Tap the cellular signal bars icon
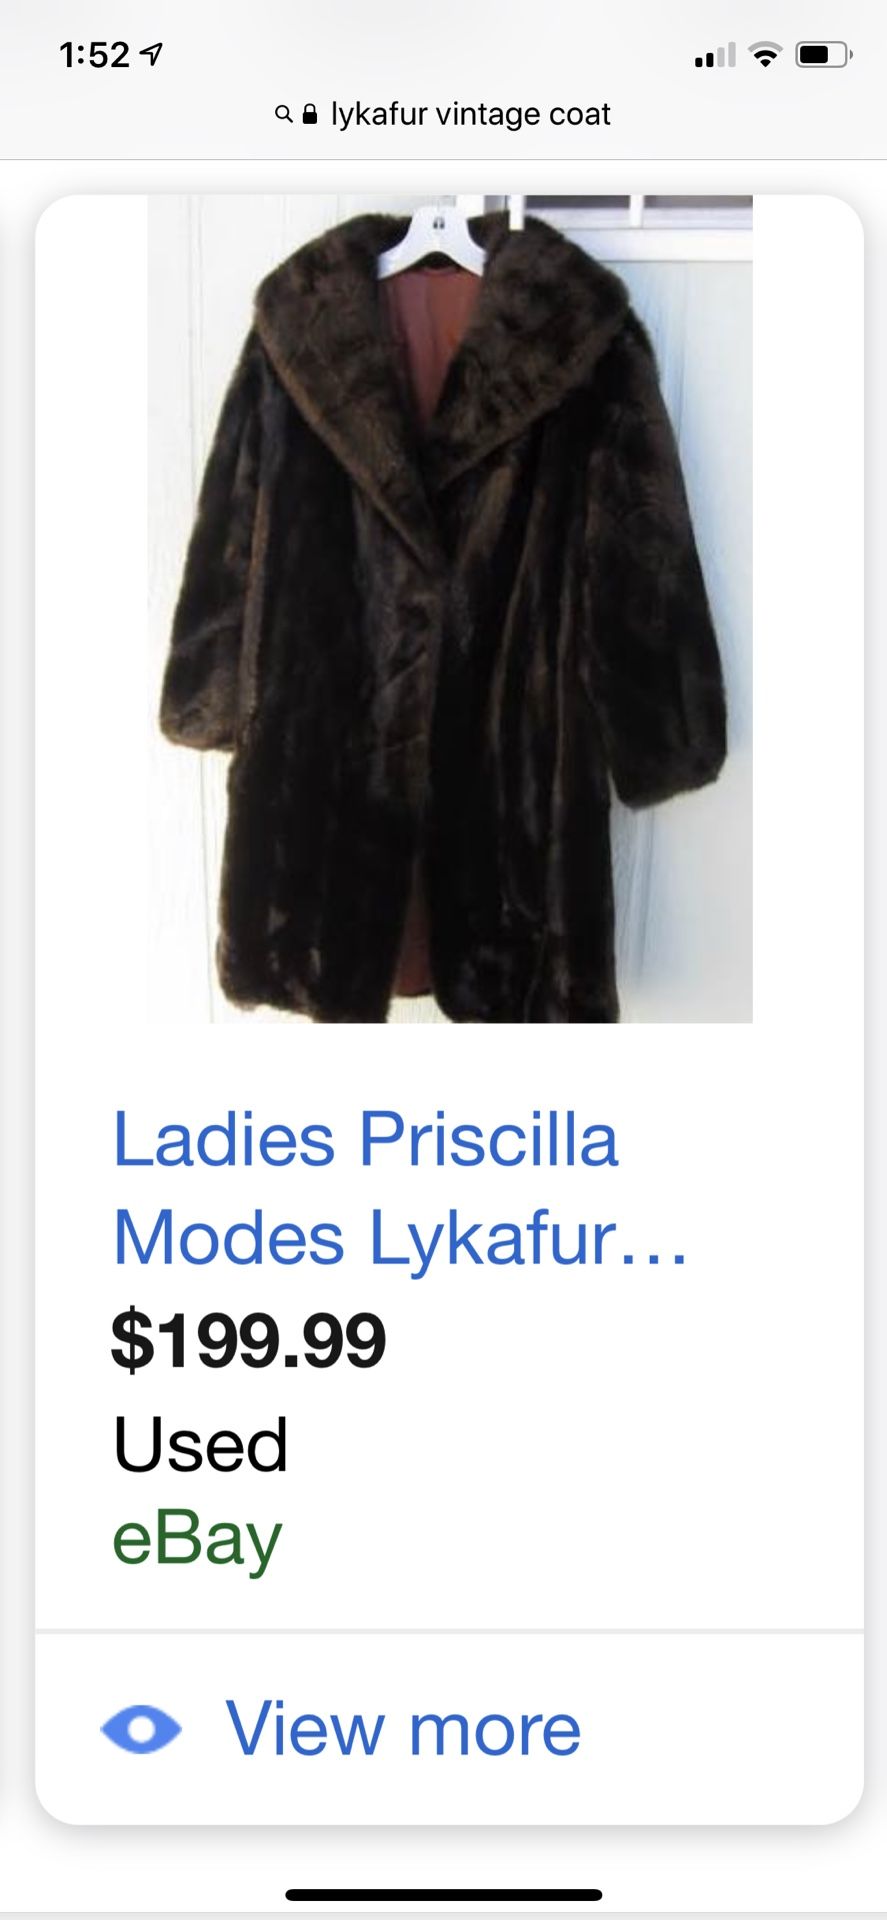887x1920 pixels. 714,55
